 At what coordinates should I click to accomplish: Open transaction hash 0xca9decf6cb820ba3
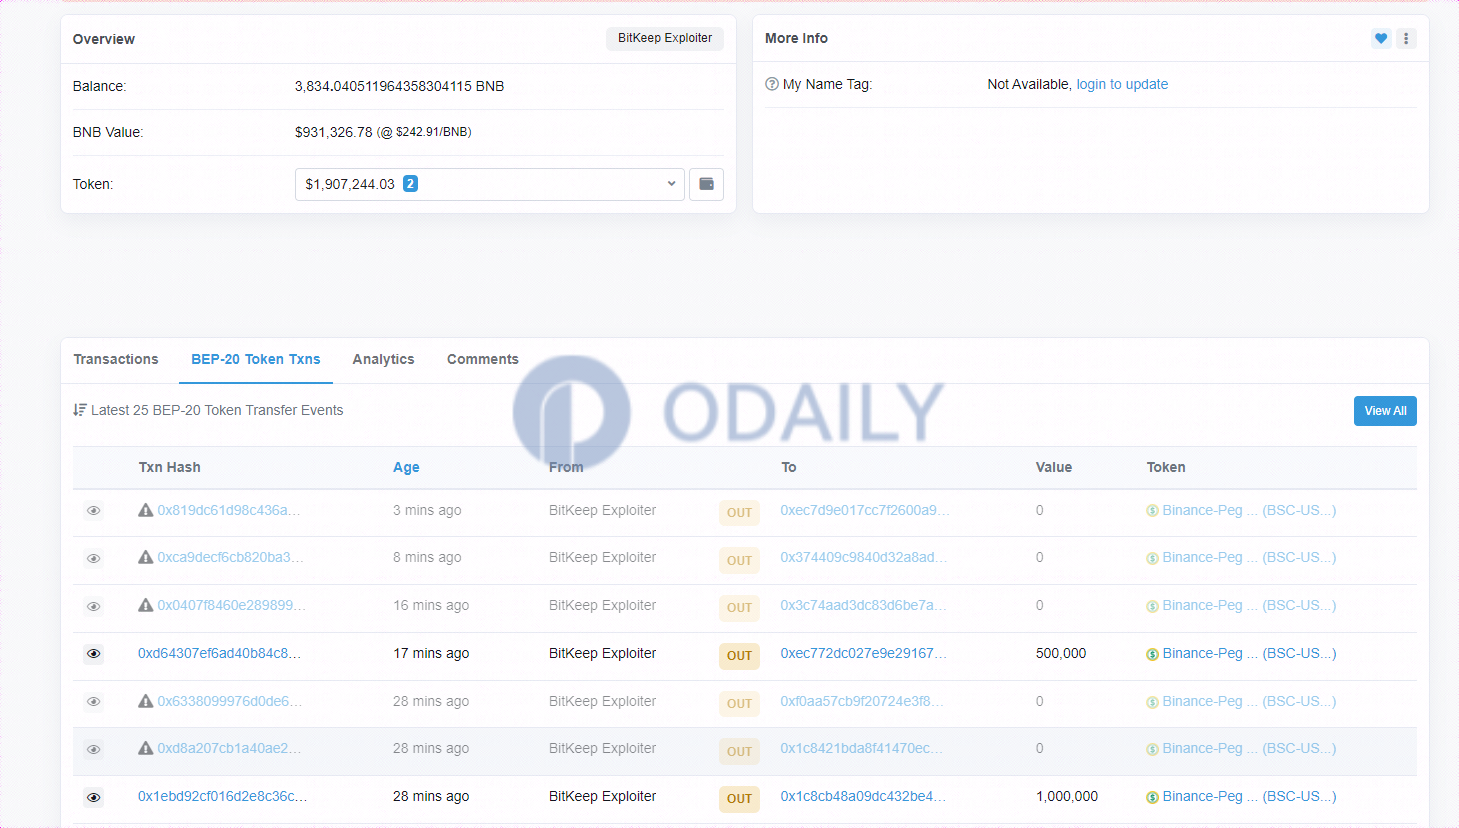coord(230,557)
